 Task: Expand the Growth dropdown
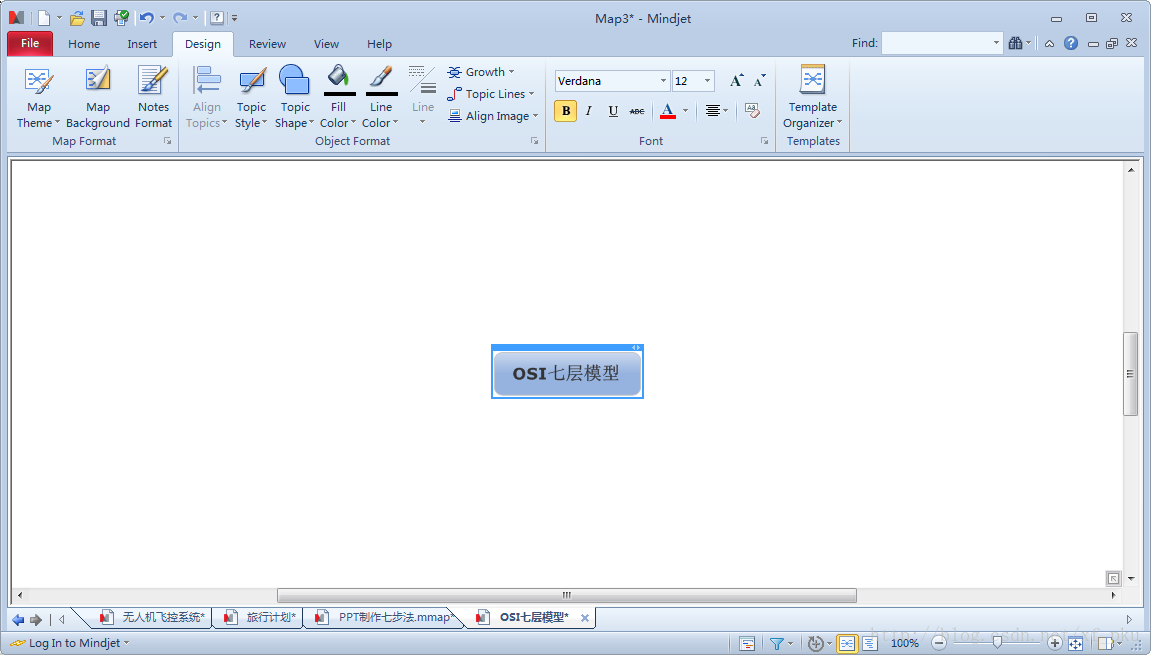click(x=480, y=72)
